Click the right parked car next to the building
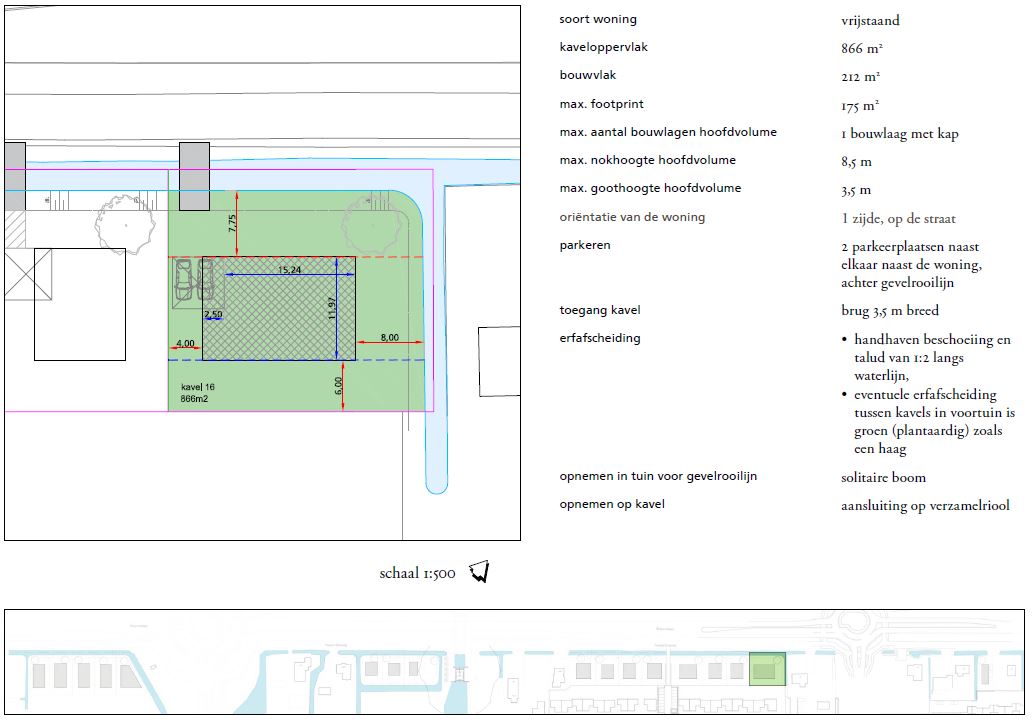The width and height of the screenshot is (1033, 725). click(x=207, y=279)
